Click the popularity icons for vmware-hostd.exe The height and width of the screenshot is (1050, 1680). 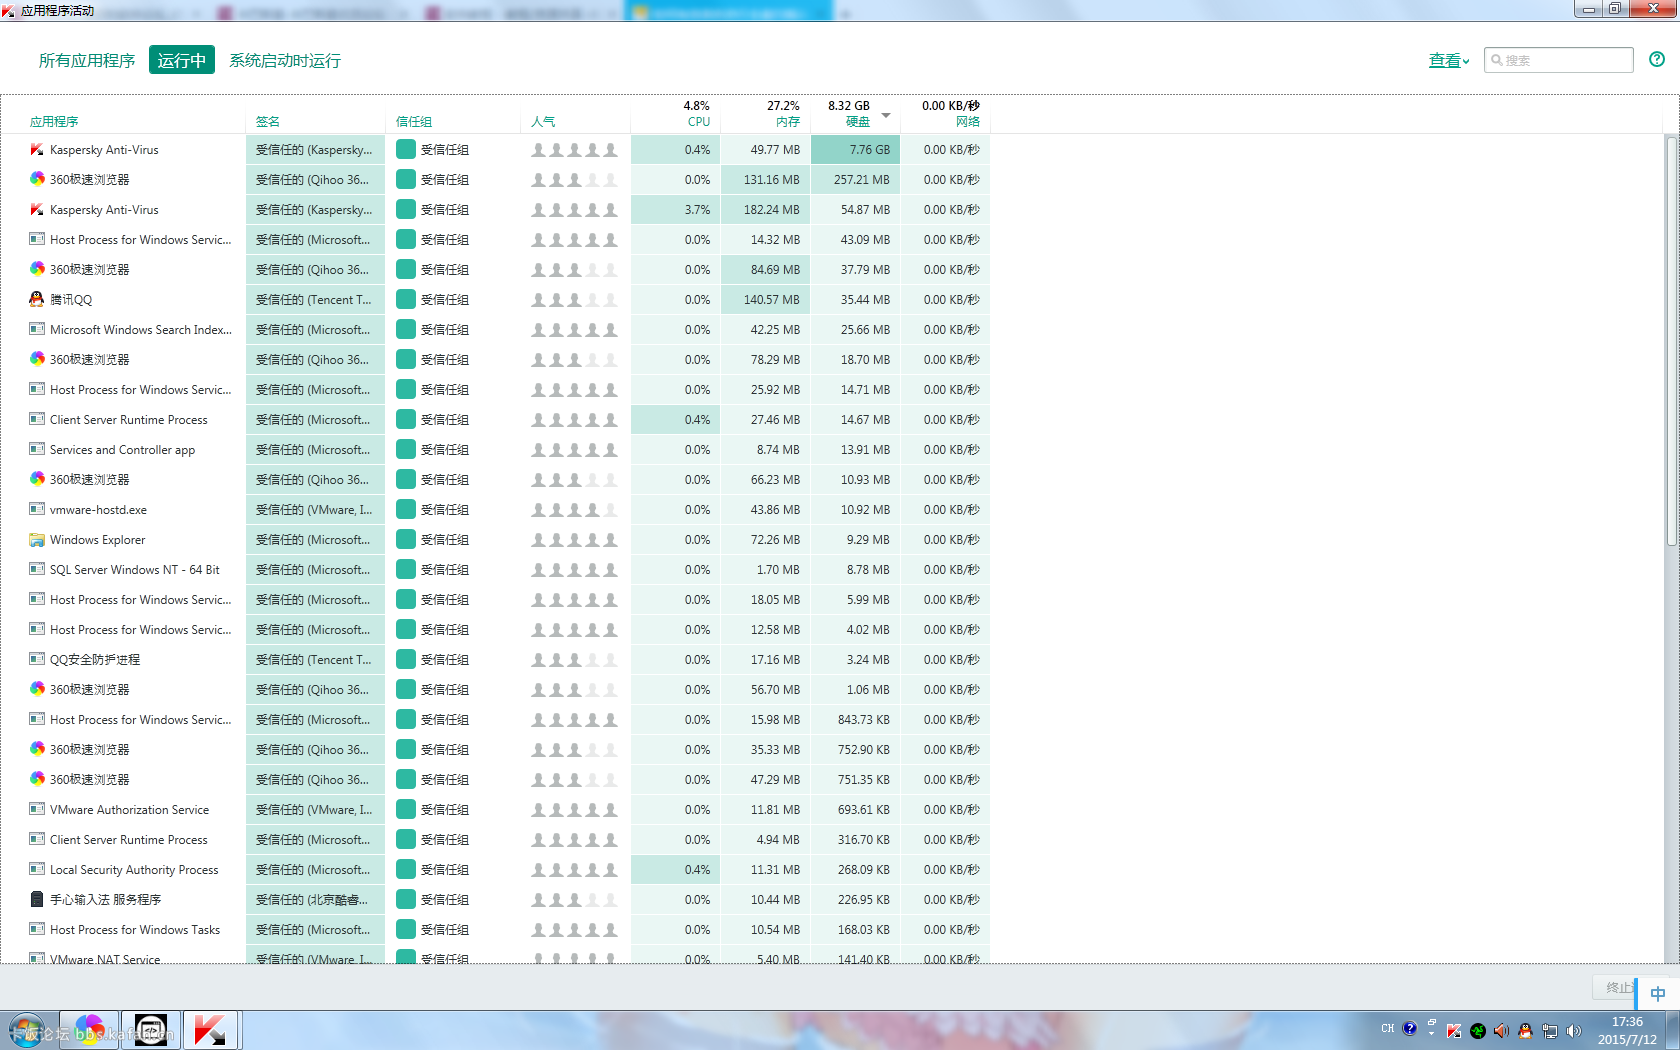click(x=574, y=510)
